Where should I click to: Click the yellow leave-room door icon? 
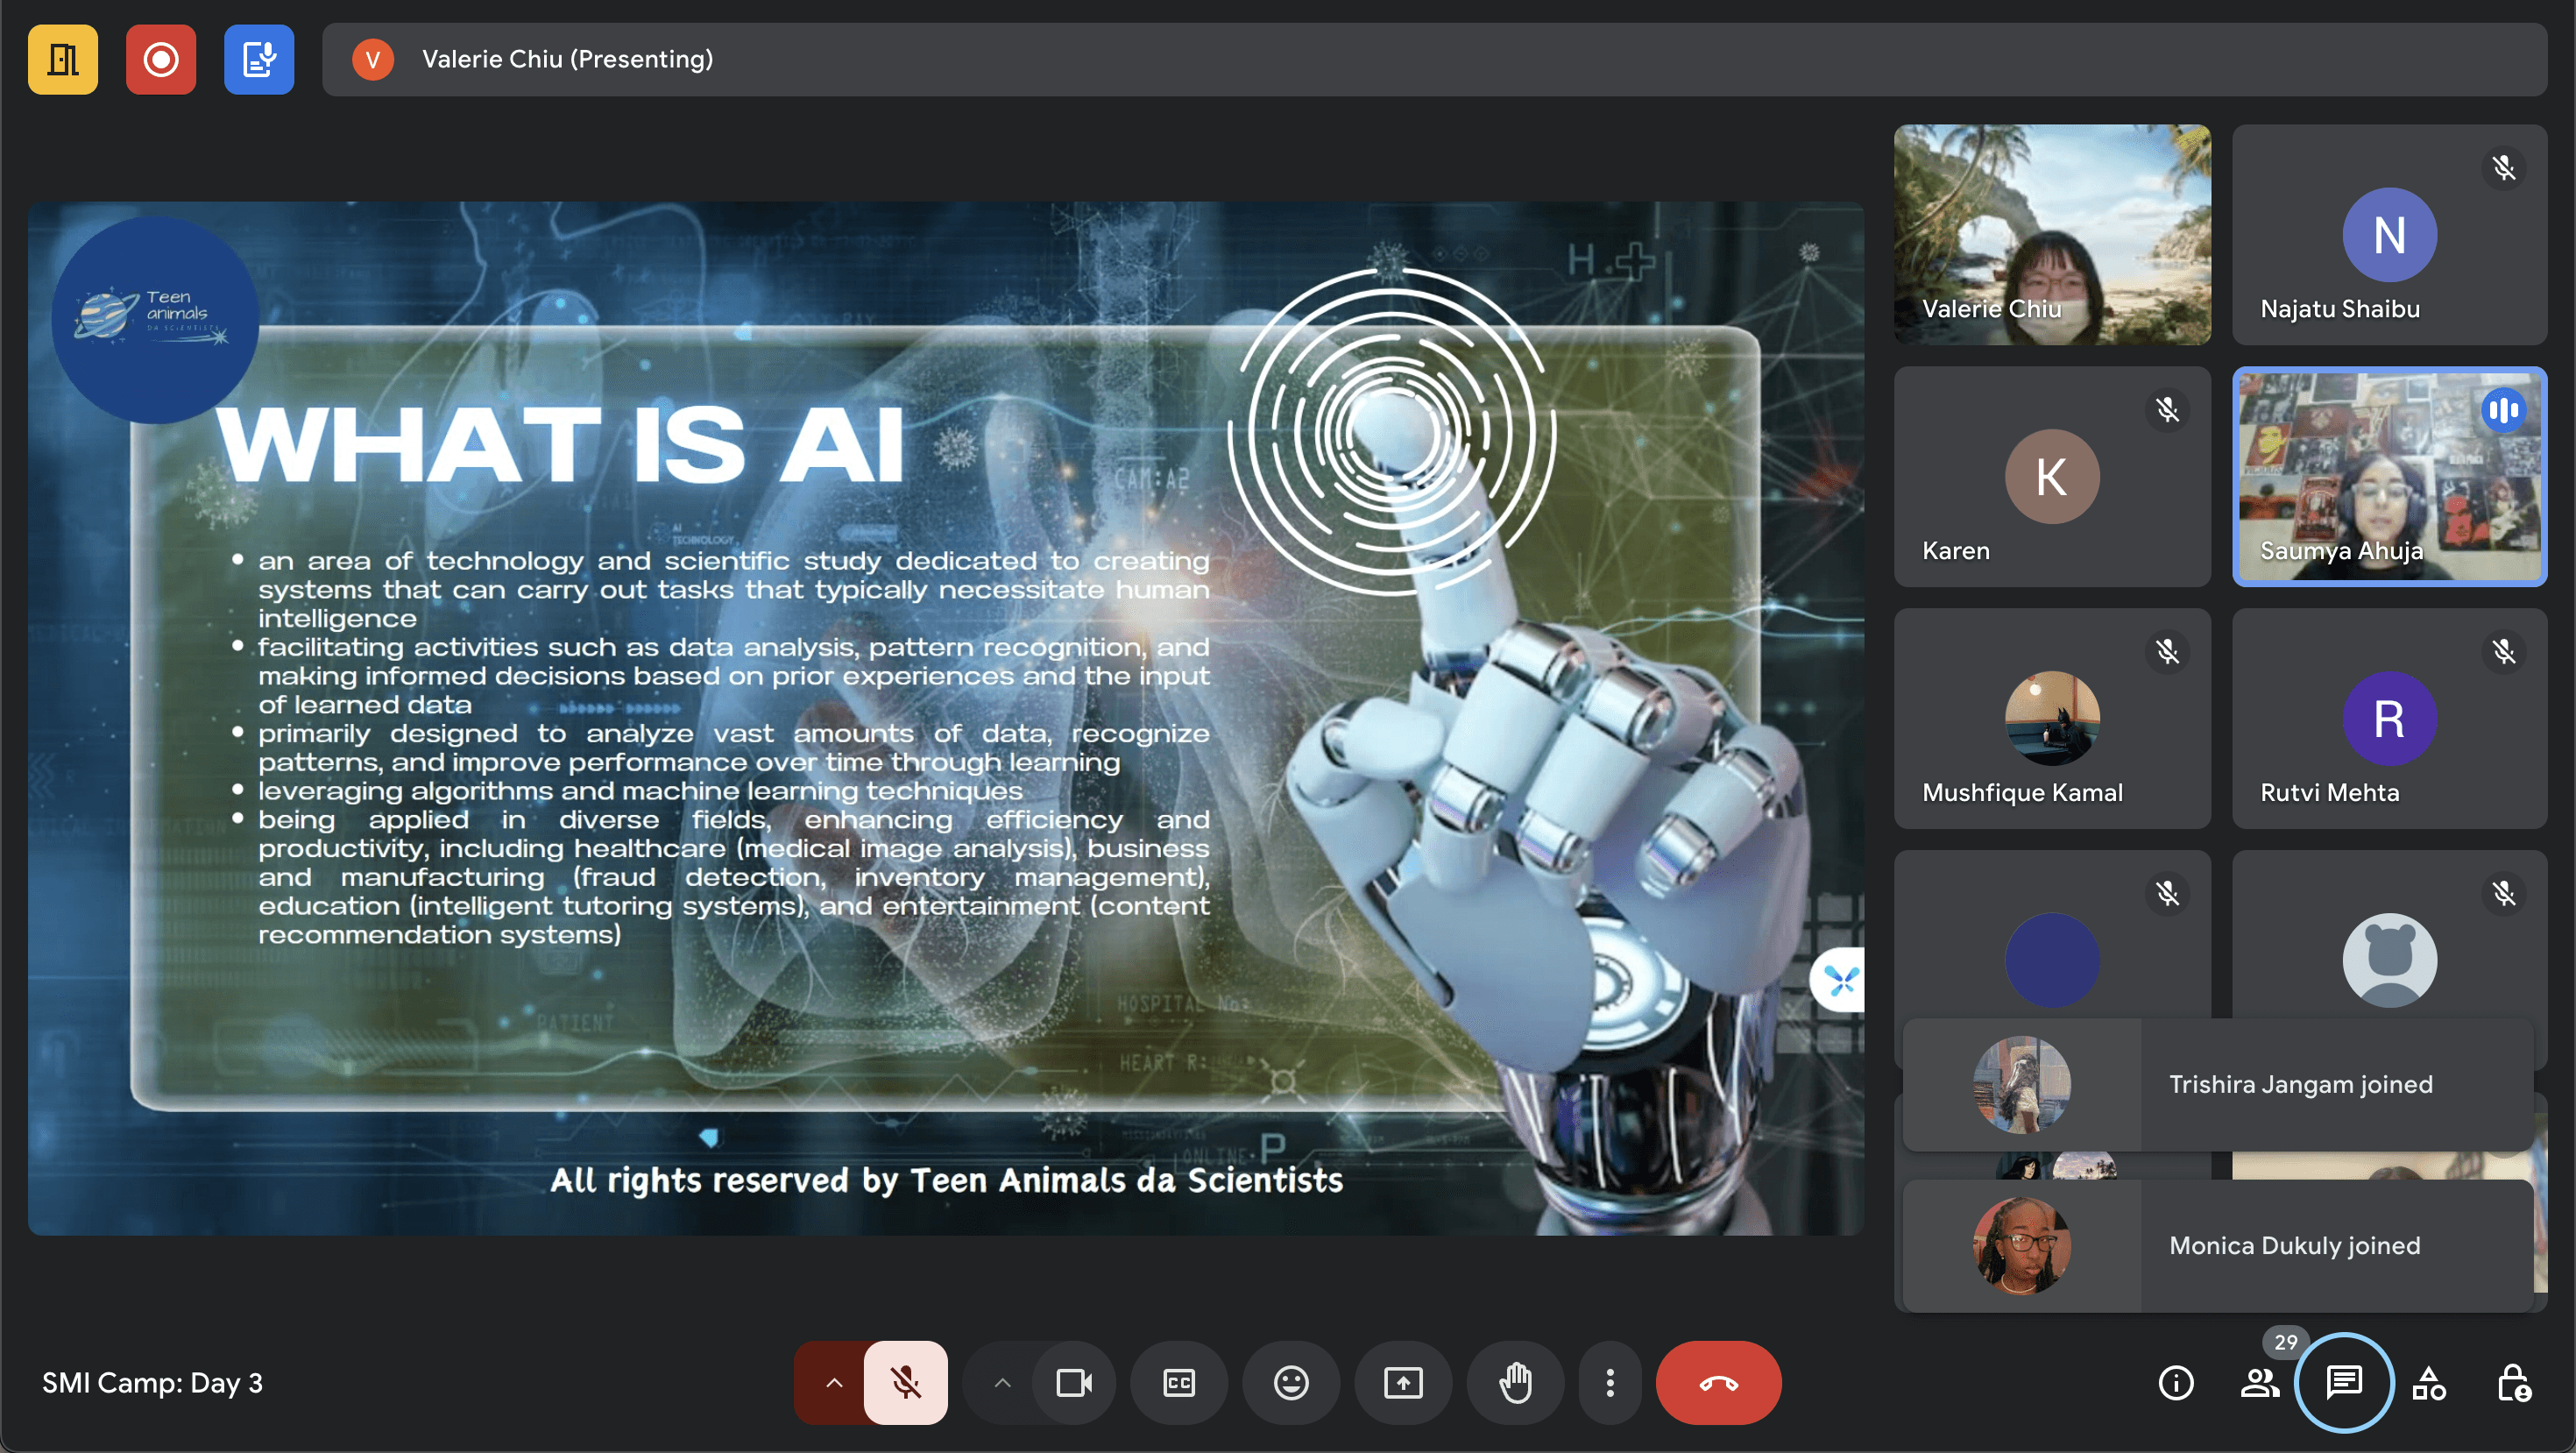62,59
